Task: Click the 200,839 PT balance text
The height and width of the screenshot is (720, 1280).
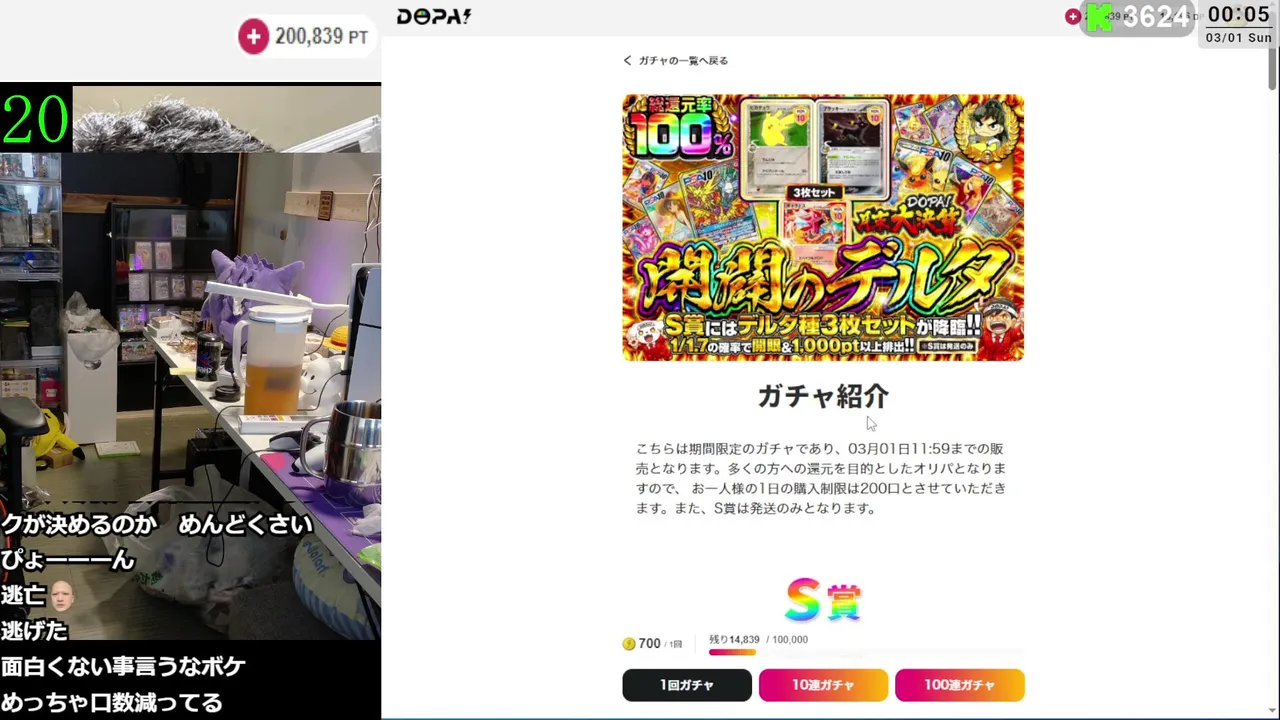Action: 322,37
